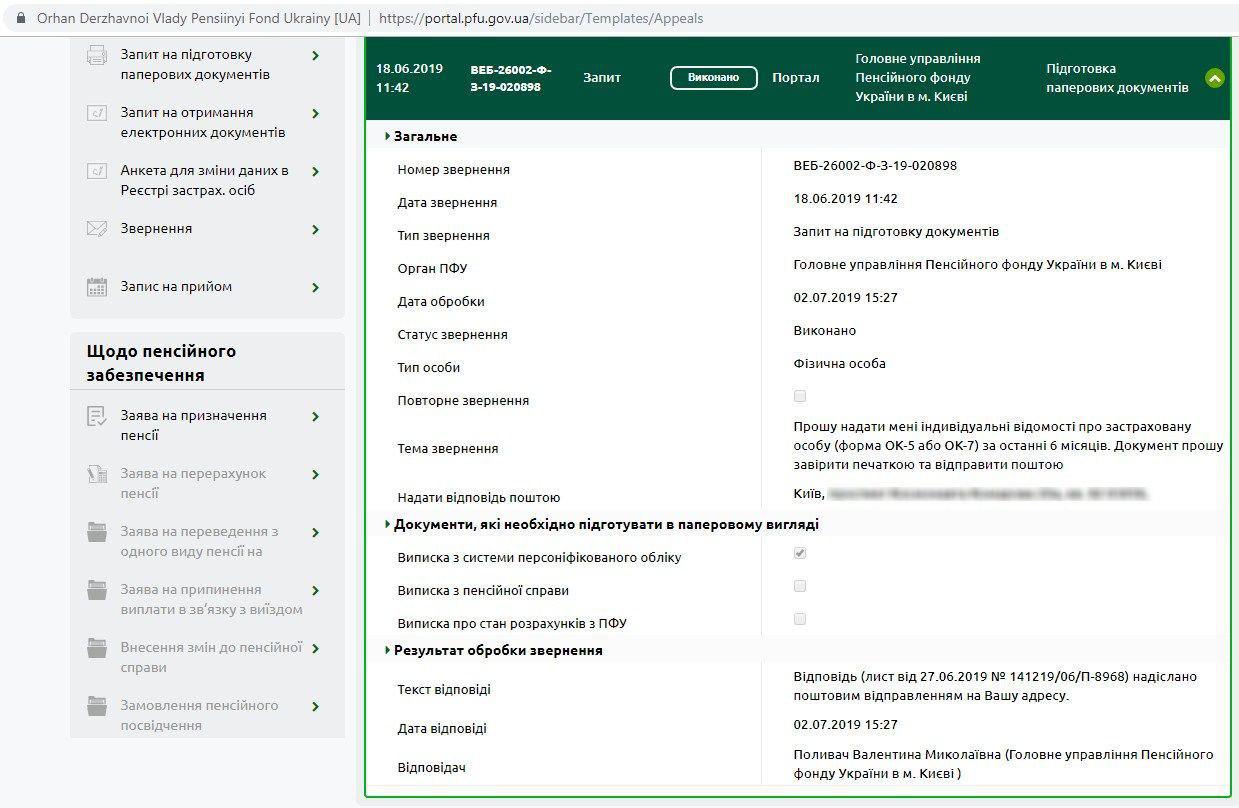1239x808 pixels.
Task: Click the Тема звернення request text
Action: 1008,446
